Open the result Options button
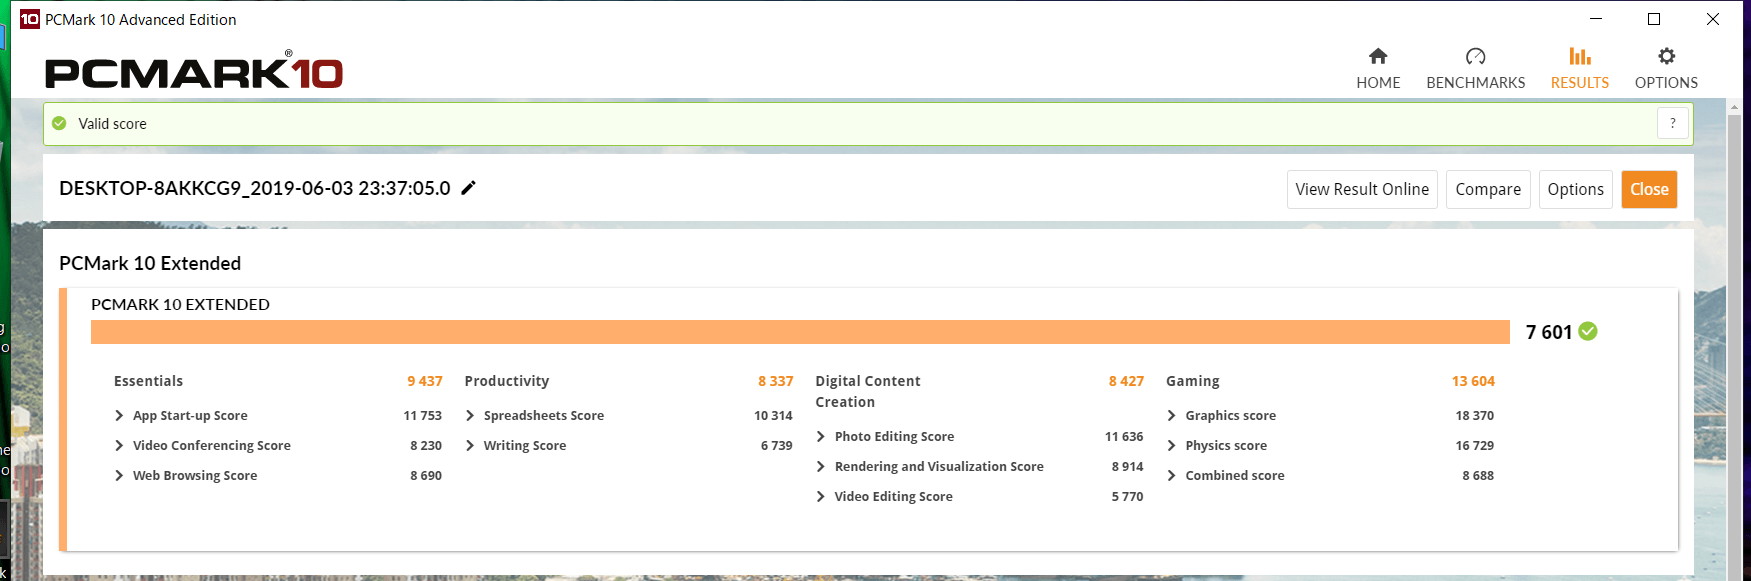The width and height of the screenshot is (1751, 581). (1575, 189)
